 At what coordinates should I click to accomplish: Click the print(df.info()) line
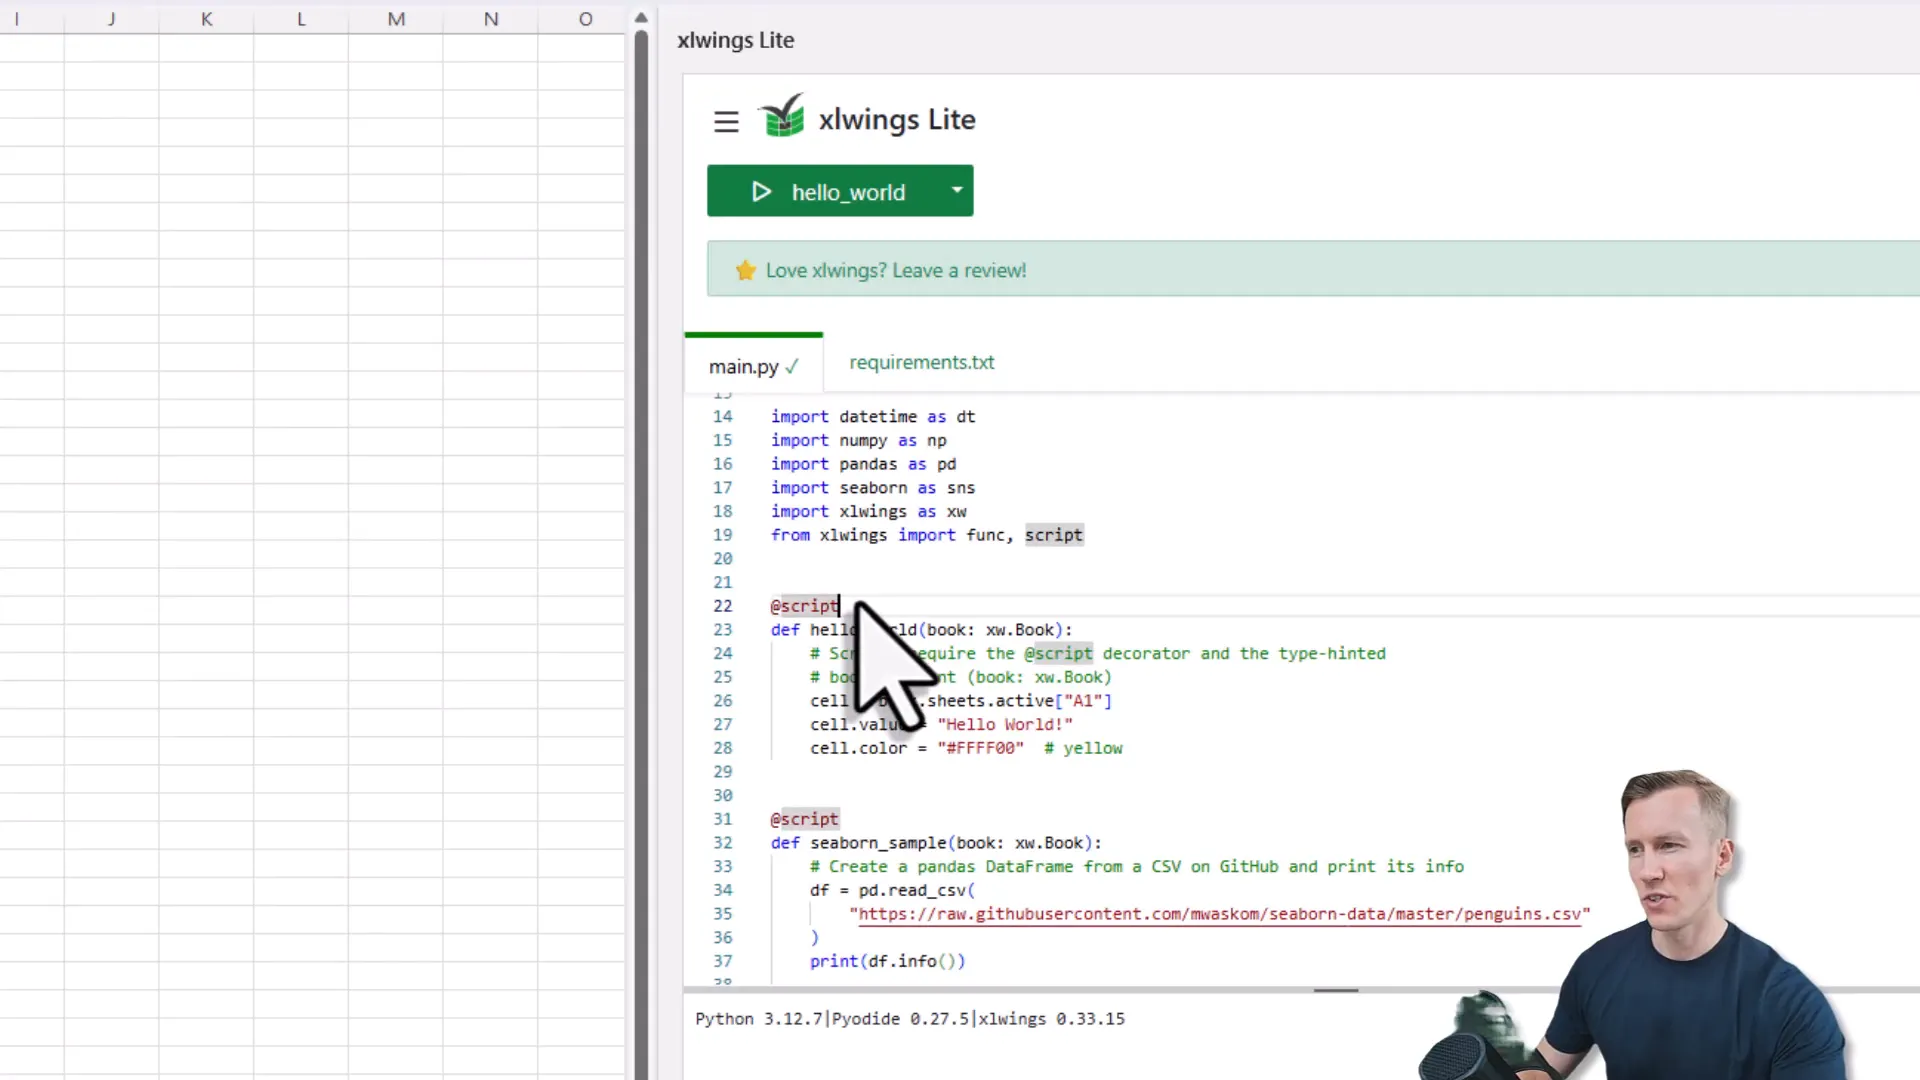coord(886,961)
